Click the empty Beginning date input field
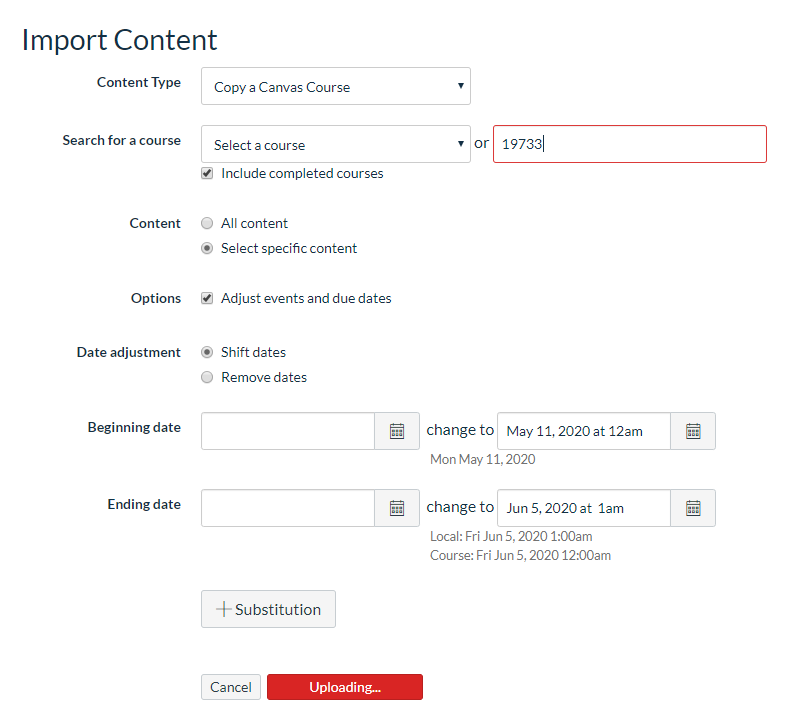 point(288,431)
